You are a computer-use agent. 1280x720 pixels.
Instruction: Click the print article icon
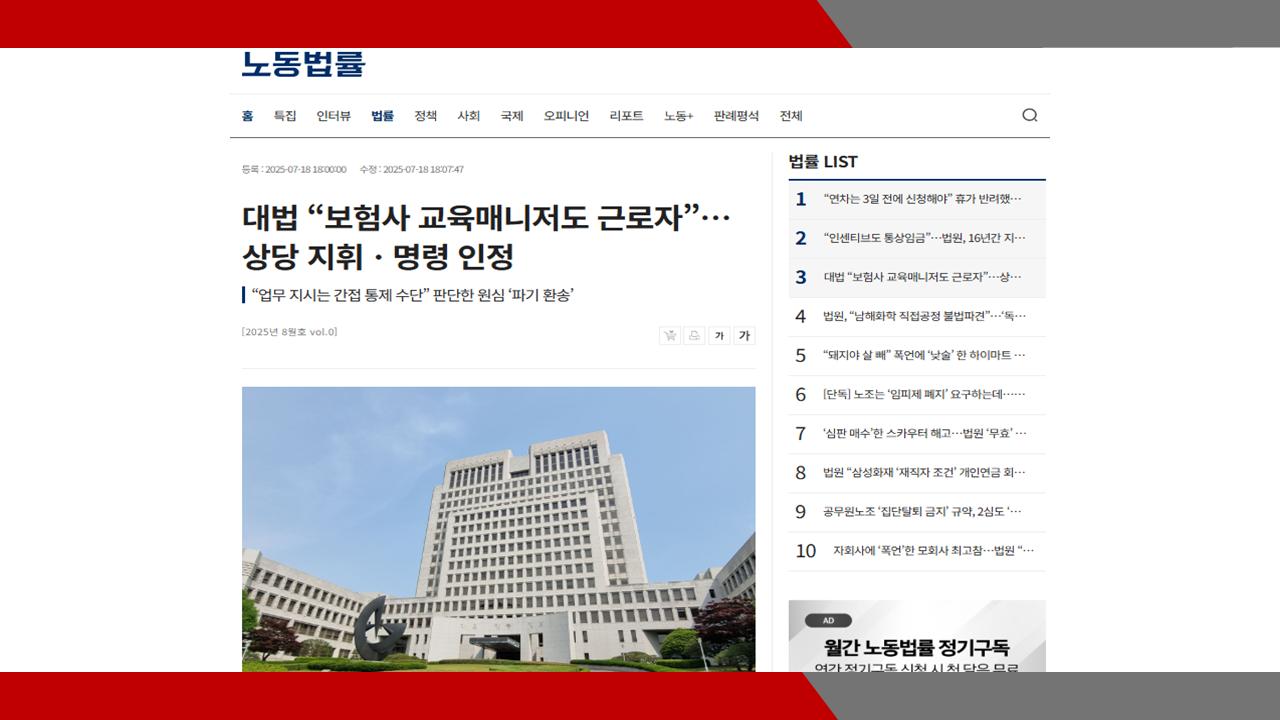[694, 335]
